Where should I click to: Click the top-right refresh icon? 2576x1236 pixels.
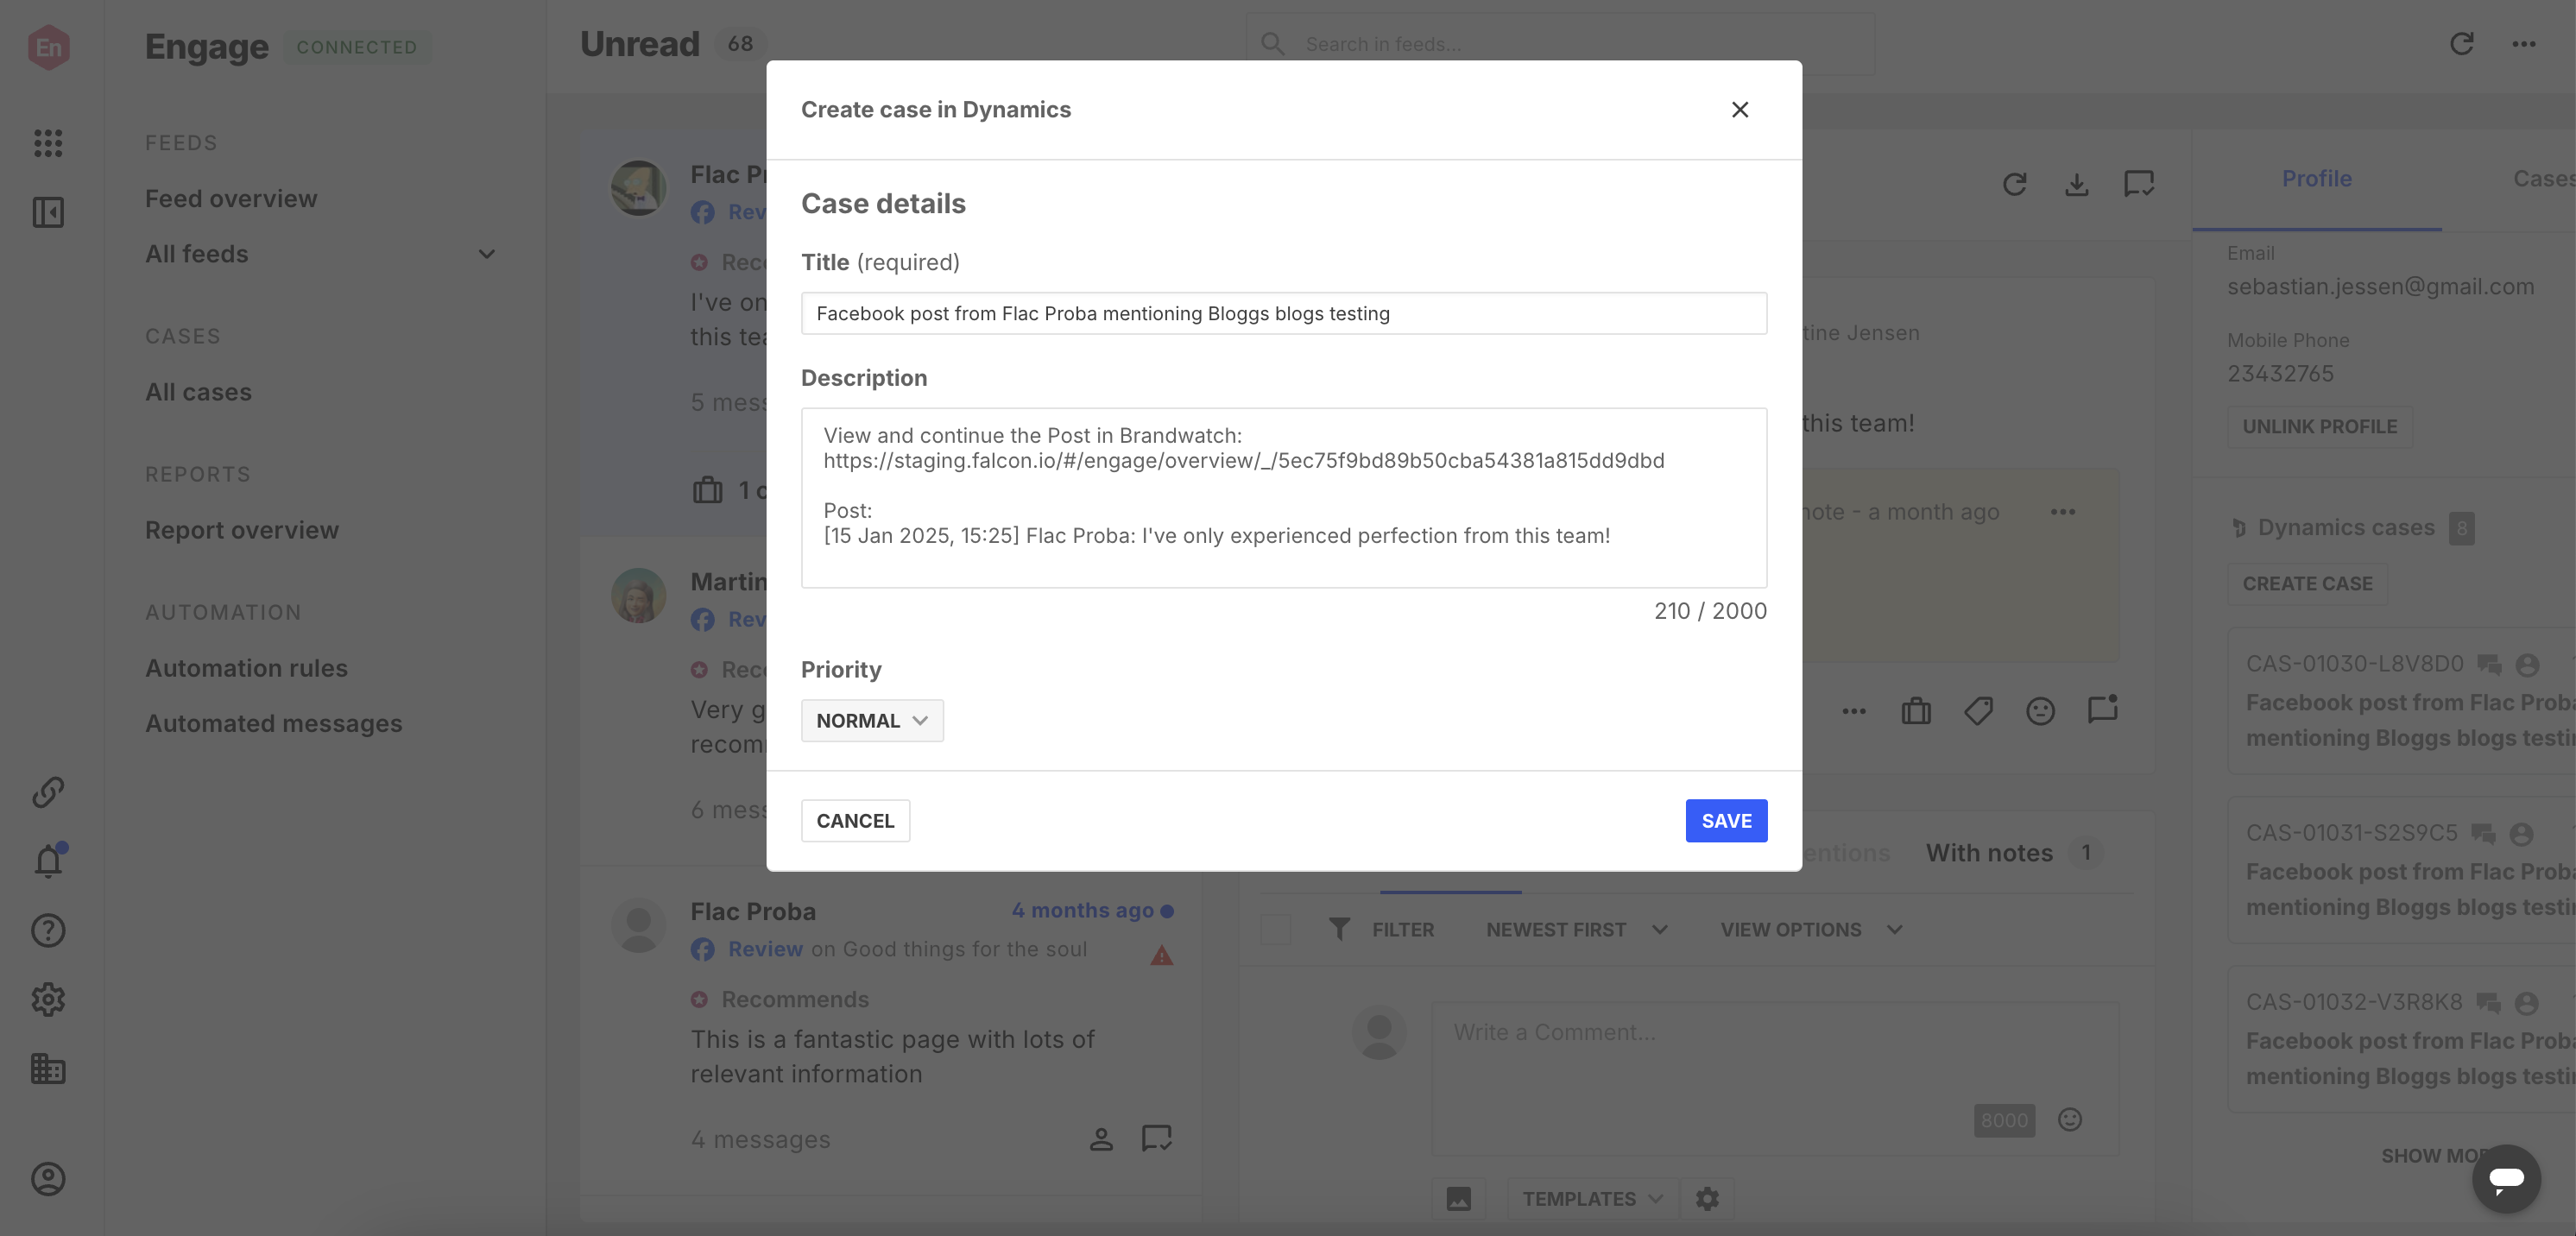[x=2462, y=44]
